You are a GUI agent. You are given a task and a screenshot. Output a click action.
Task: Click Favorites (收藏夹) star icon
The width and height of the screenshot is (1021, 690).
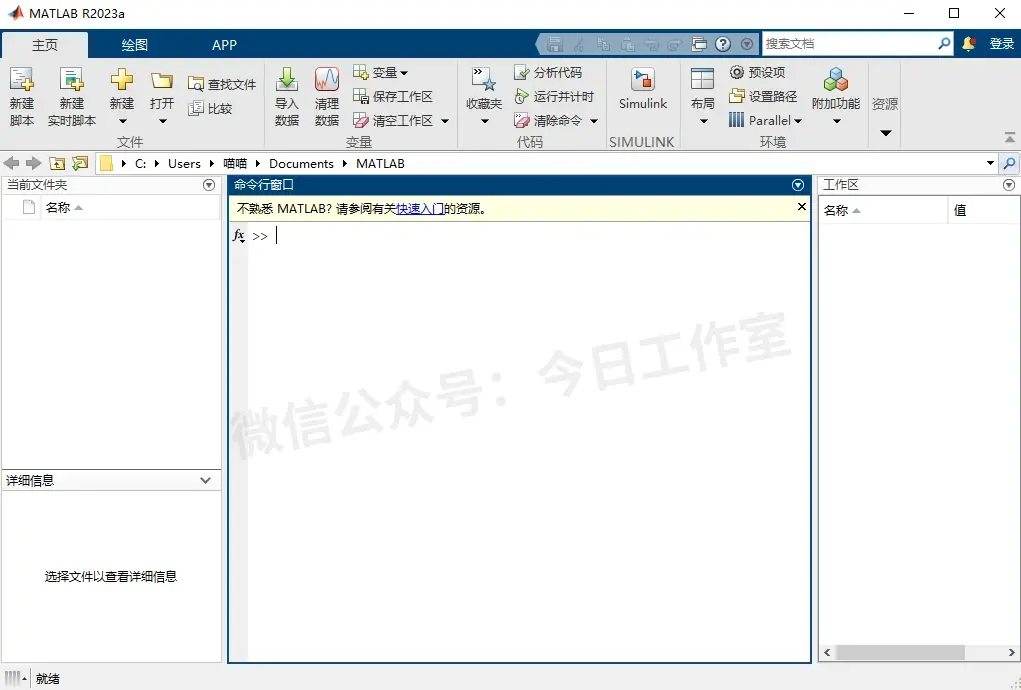(x=484, y=79)
